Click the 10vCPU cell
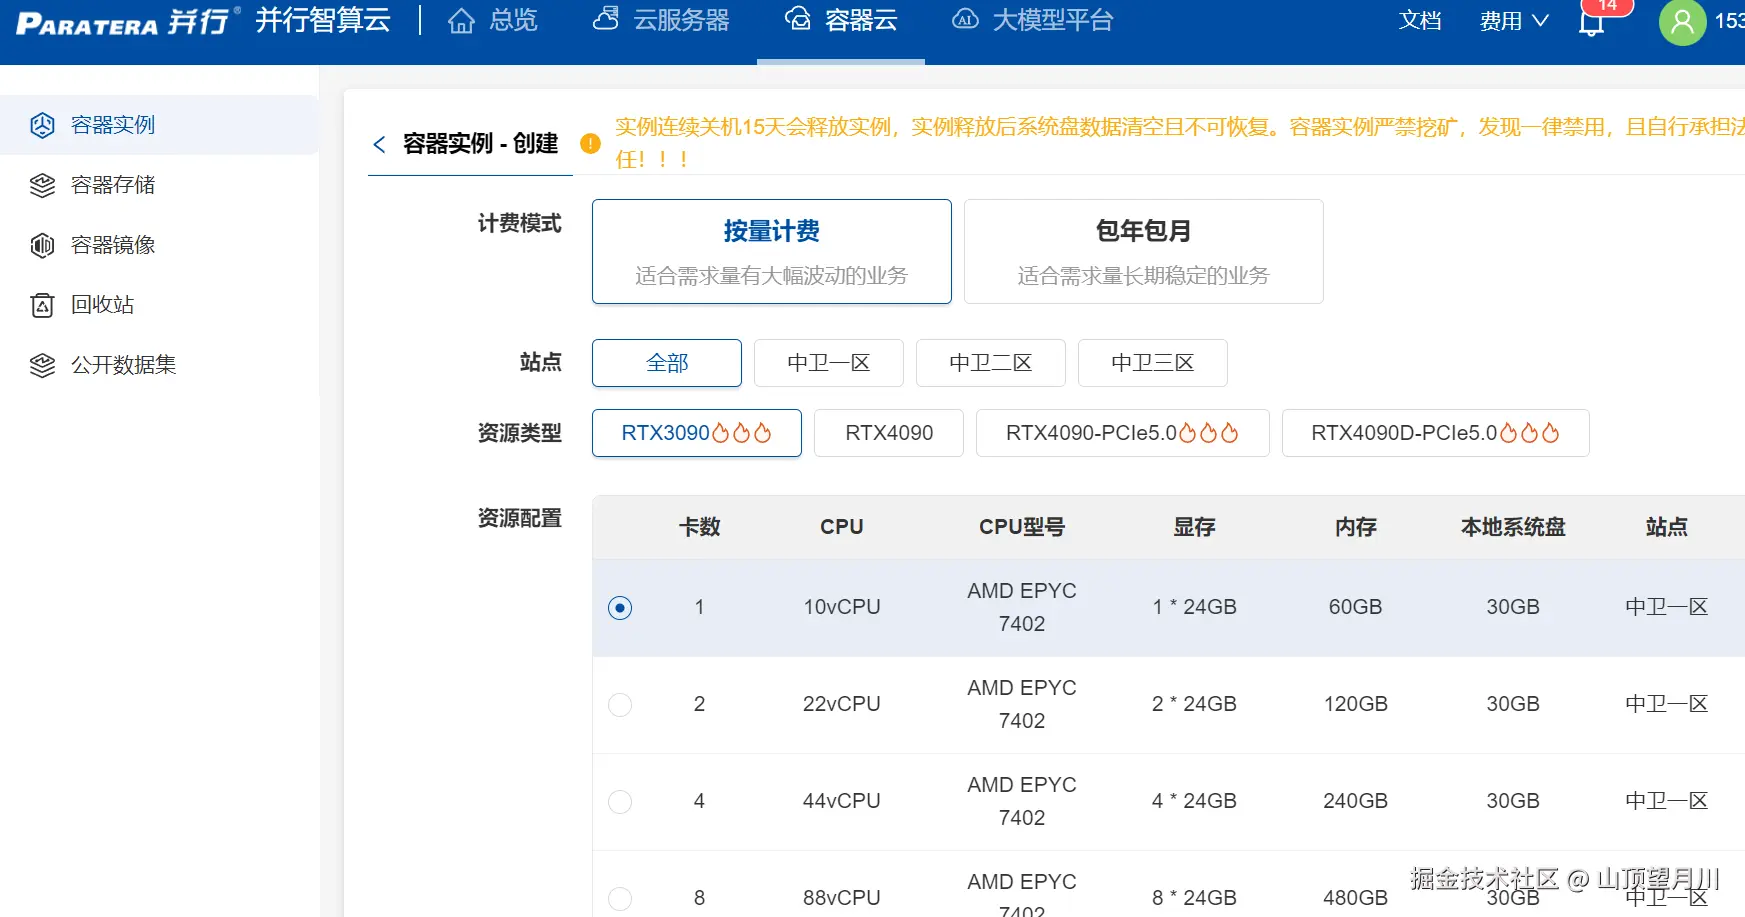 click(842, 607)
